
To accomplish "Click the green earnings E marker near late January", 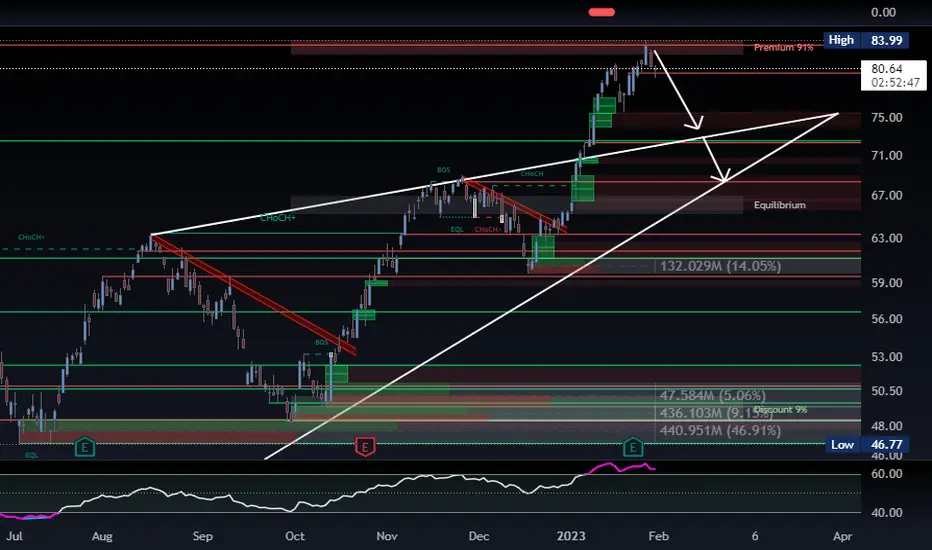I will [633, 447].
